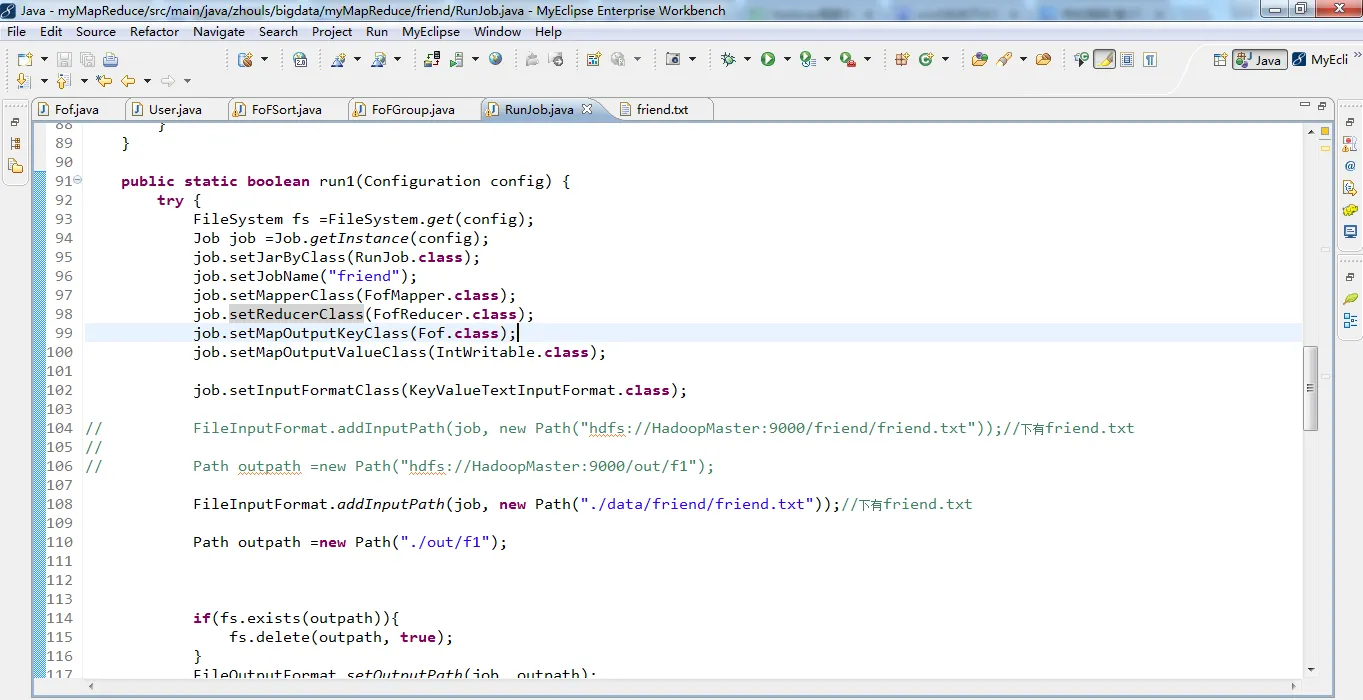Start the Debug bug icon
The width and height of the screenshot is (1363, 700).
[728, 59]
